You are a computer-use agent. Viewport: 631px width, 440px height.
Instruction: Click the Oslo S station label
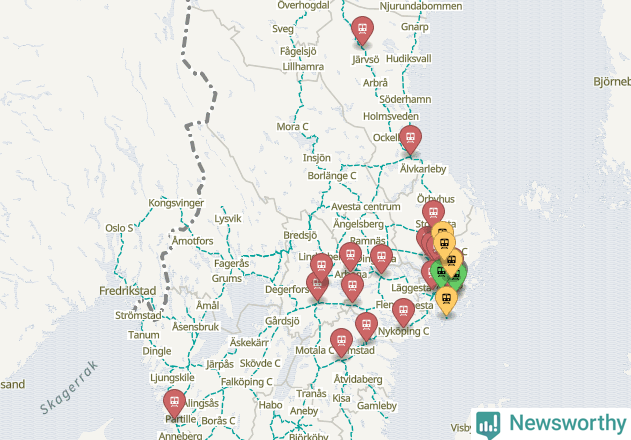[x=119, y=228]
